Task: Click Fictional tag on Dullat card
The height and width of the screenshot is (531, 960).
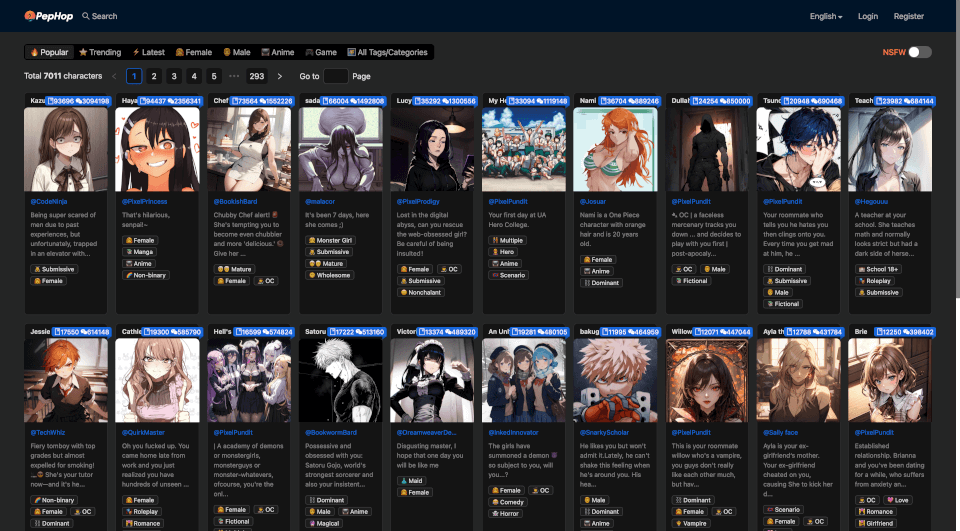Action: pos(691,281)
